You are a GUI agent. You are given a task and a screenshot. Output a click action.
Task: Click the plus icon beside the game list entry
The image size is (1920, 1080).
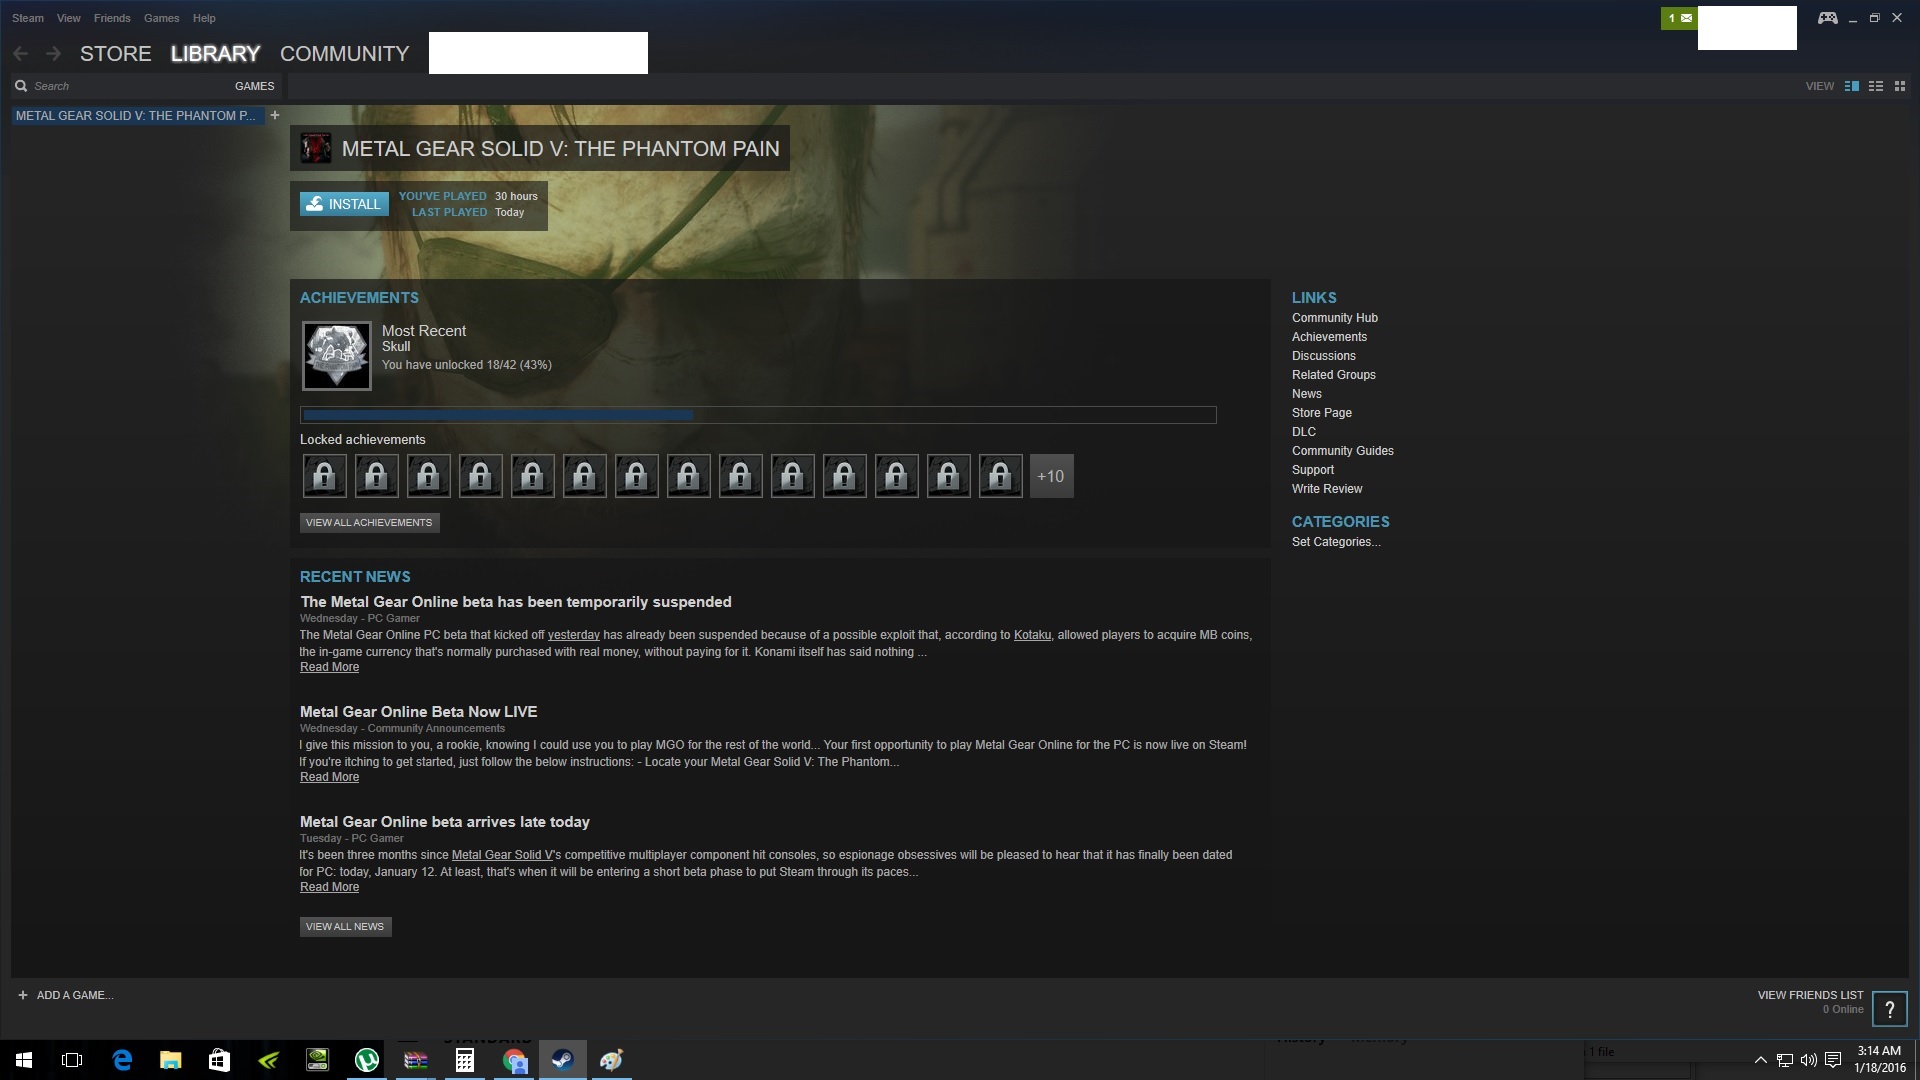(275, 115)
